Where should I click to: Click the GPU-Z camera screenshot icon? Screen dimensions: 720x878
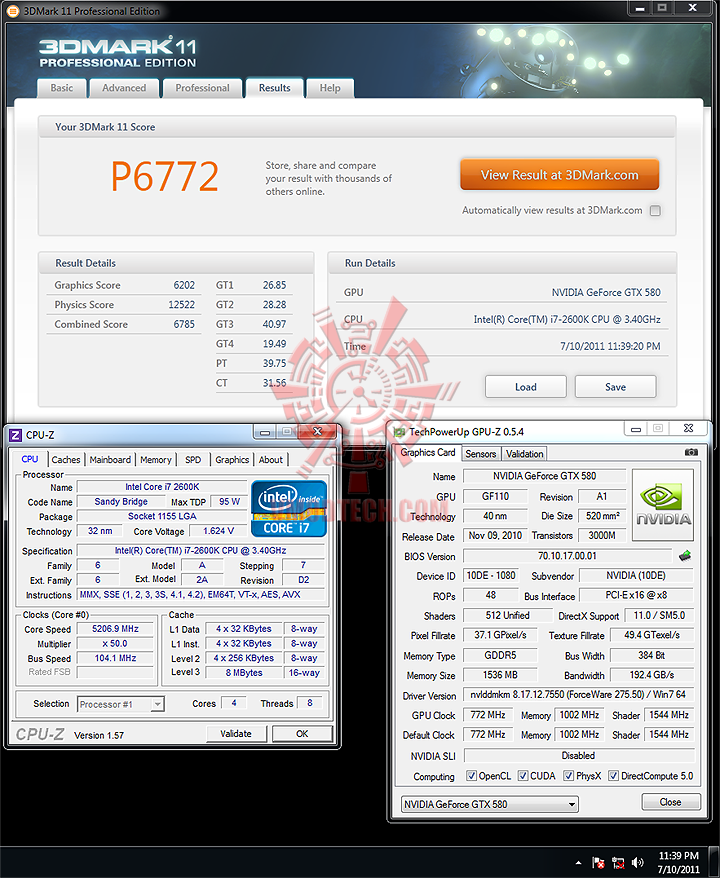click(691, 452)
